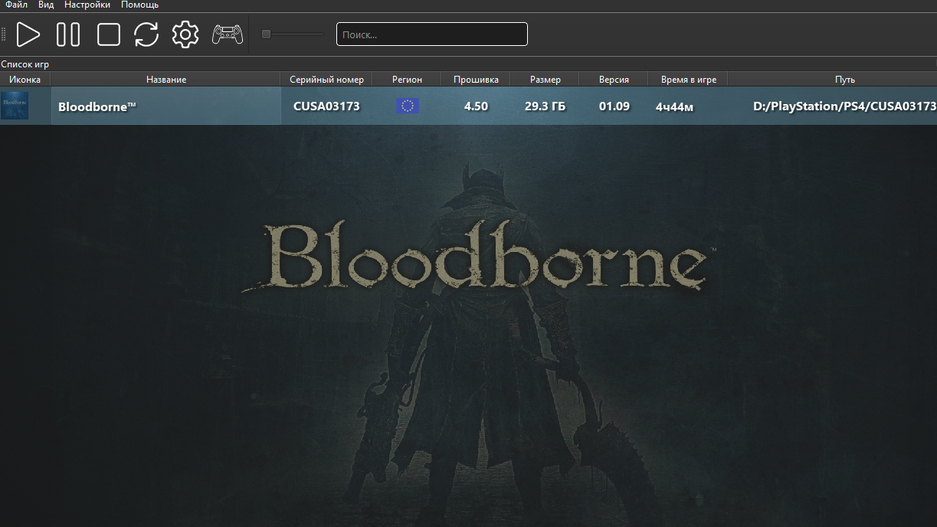Sort by the Название column header
Image resolution: width=937 pixels, height=527 pixels.
[166, 79]
